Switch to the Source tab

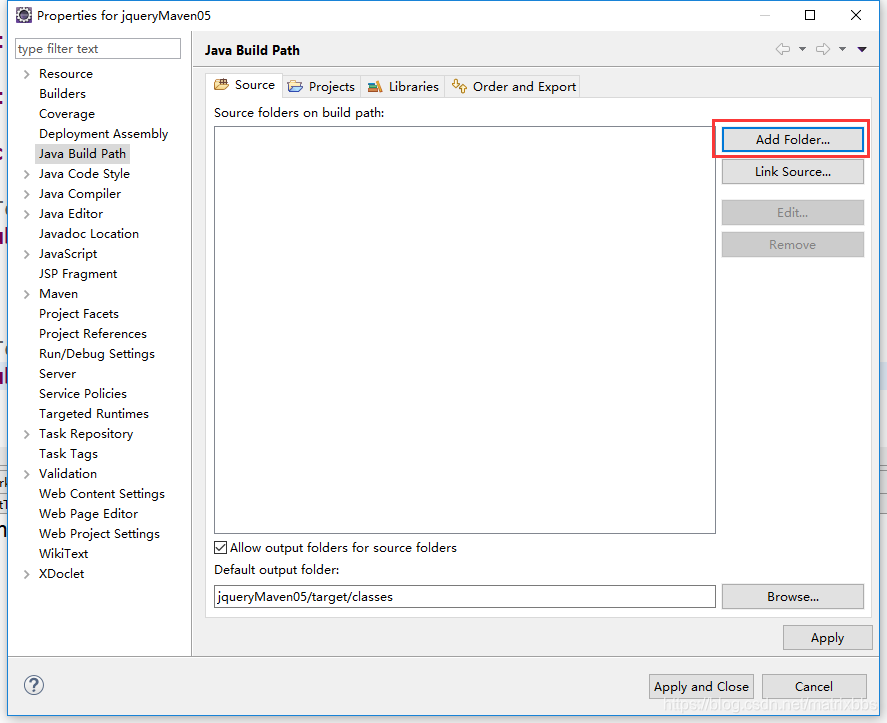click(x=244, y=85)
